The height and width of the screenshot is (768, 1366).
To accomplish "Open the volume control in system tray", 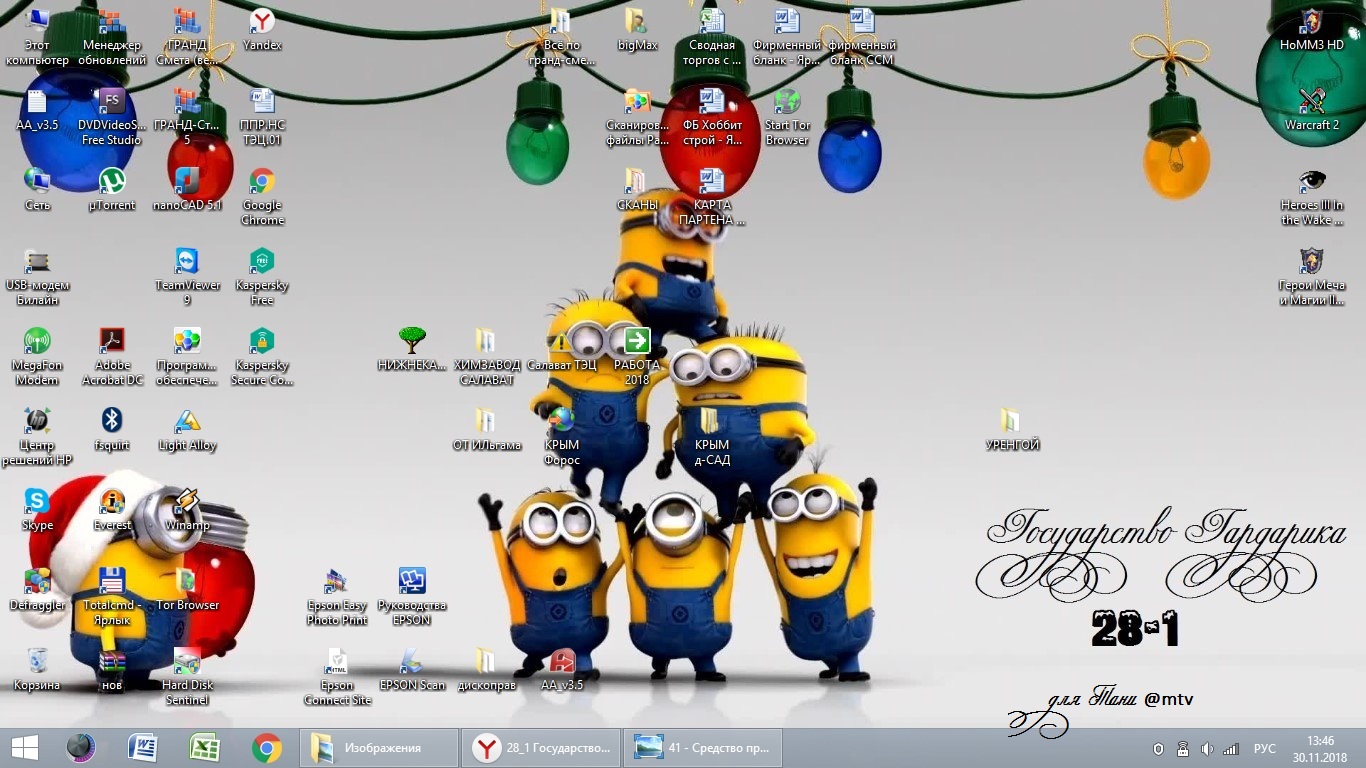I will (x=1207, y=749).
